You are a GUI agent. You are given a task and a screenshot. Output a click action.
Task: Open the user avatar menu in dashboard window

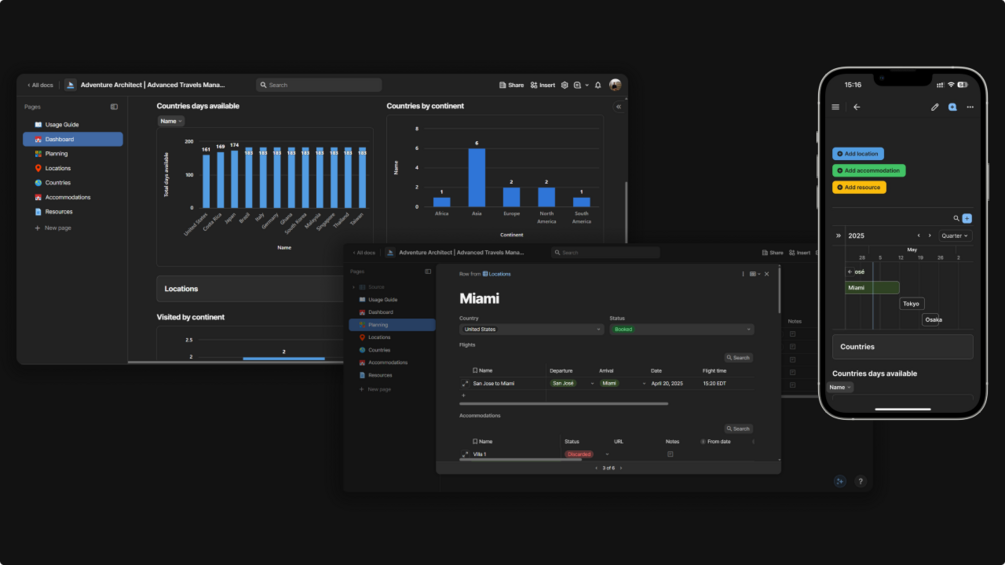[x=615, y=85]
